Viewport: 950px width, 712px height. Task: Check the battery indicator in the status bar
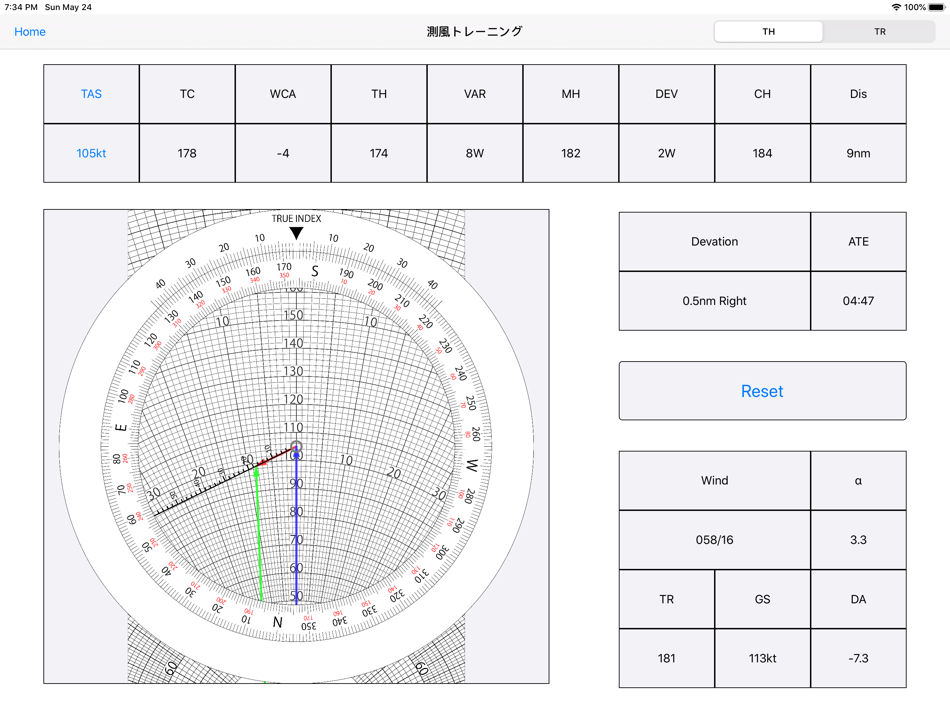click(x=937, y=7)
